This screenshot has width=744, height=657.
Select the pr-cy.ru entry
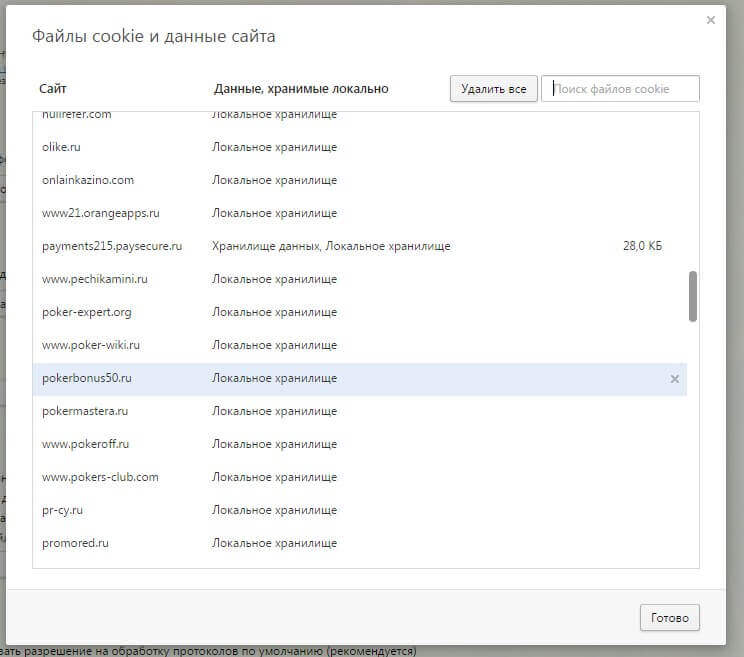[x=63, y=510]
